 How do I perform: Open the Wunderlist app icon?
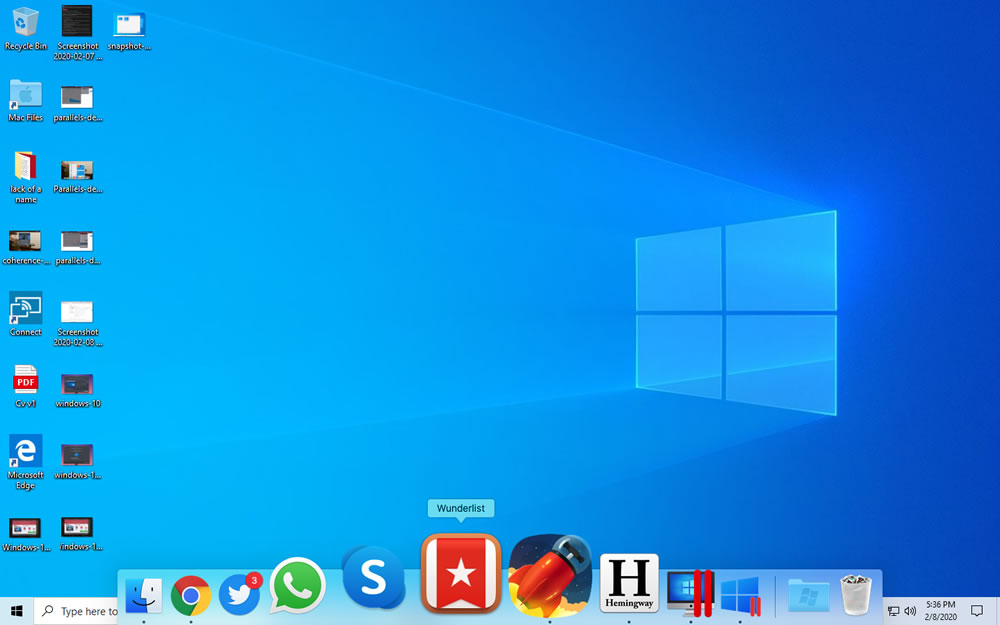click(x=460, y=573)
